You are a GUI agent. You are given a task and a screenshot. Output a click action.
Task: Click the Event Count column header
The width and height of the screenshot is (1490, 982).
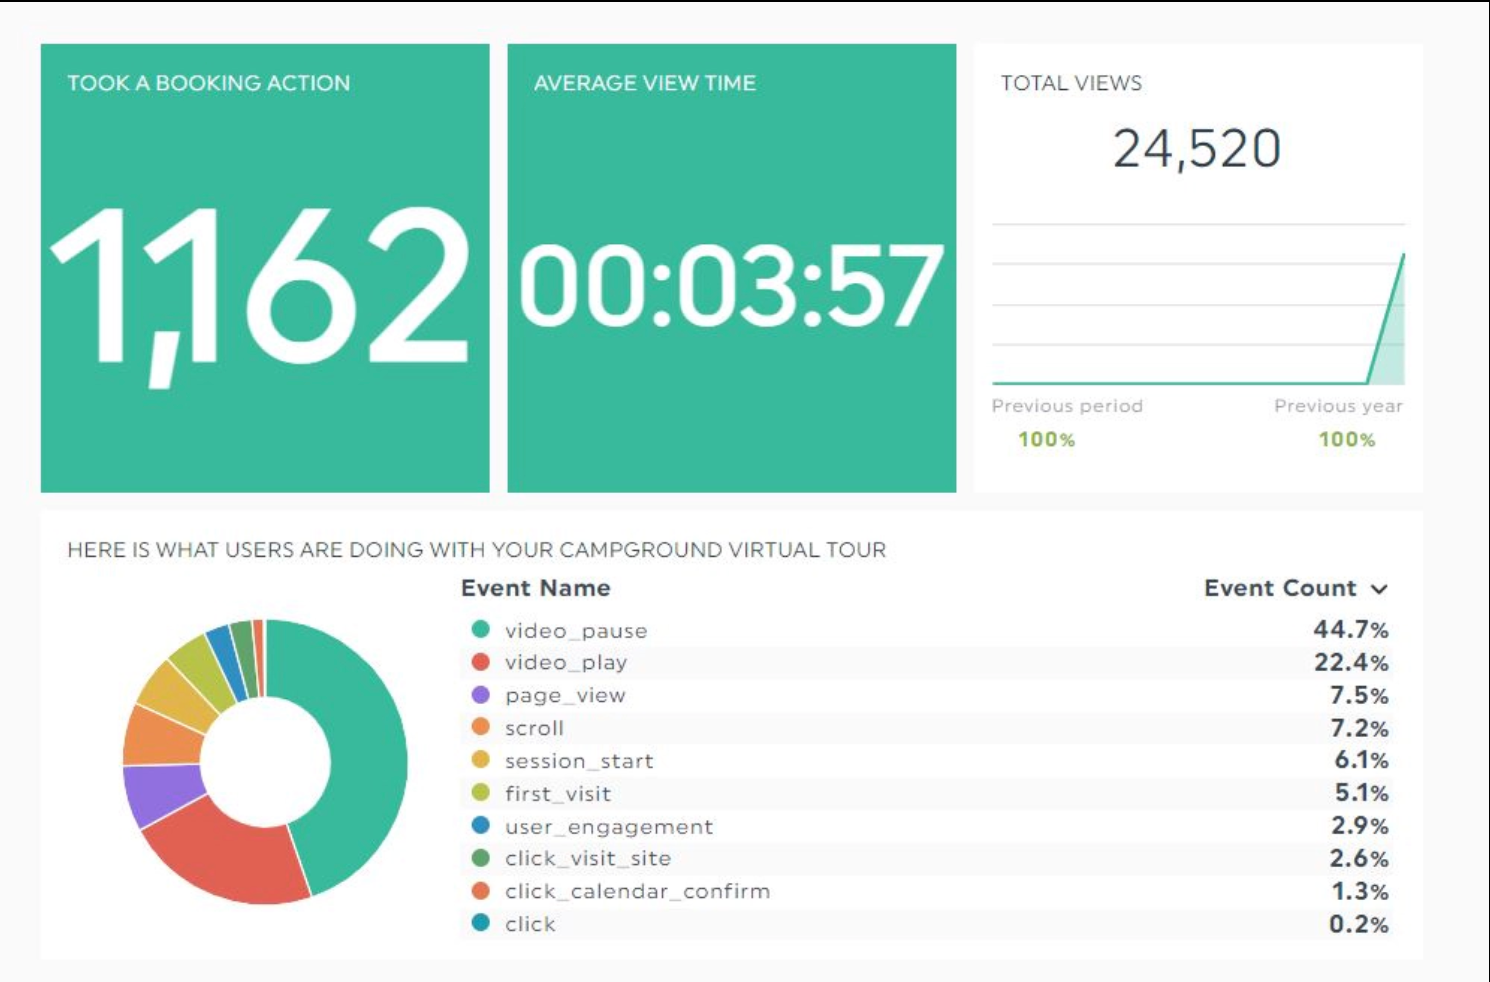coord(1280,588)
